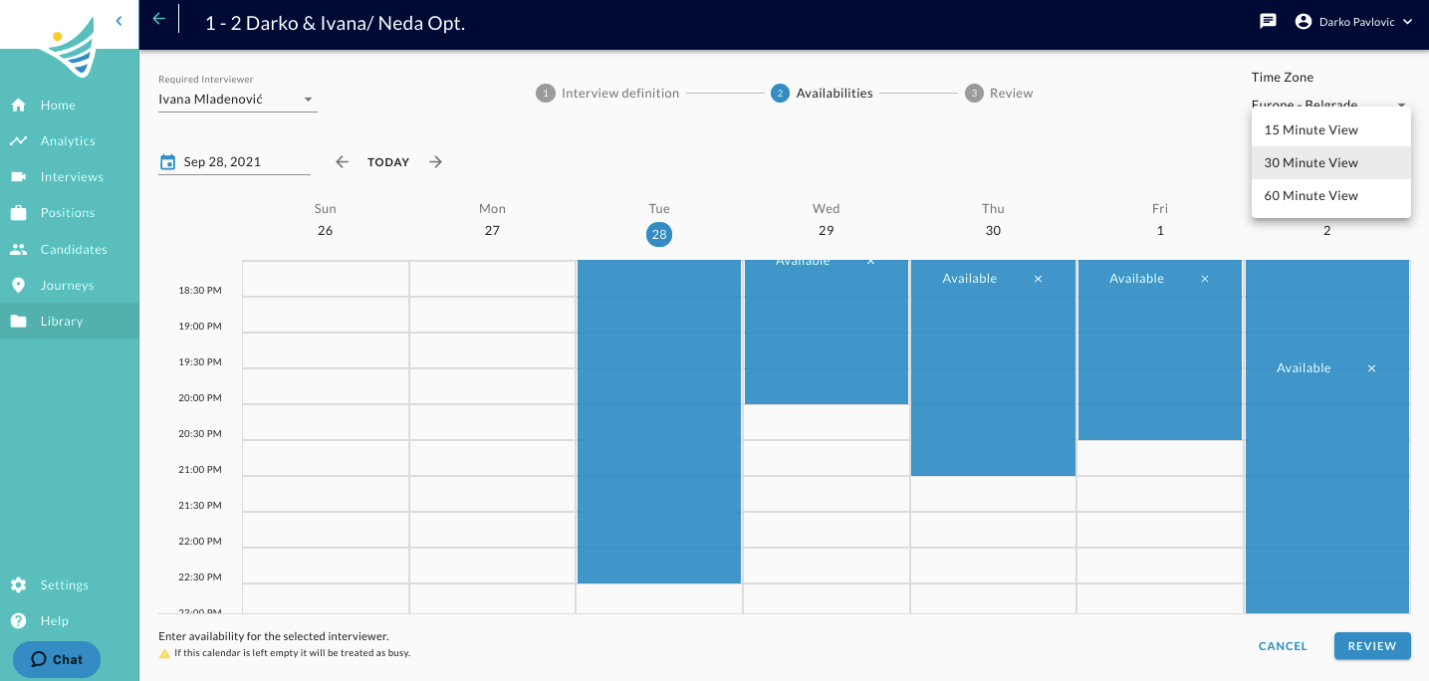Click the Library folder icon
This screenshot has height=681, width=1429.
pos(18,321)
